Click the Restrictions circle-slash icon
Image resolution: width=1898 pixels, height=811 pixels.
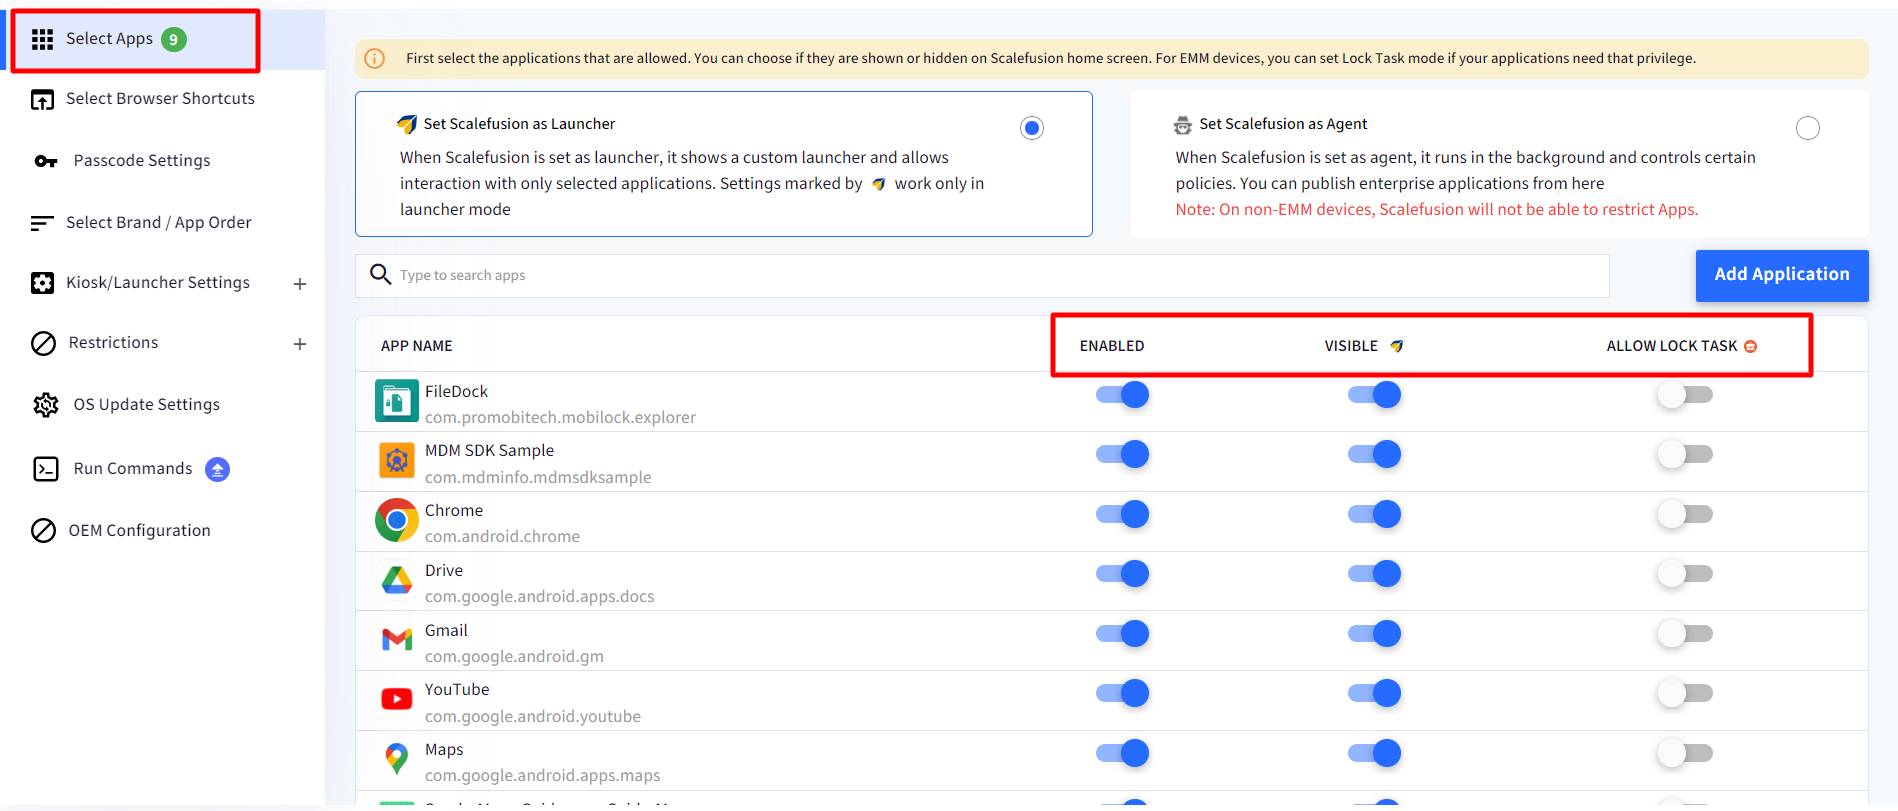(43, 343)
